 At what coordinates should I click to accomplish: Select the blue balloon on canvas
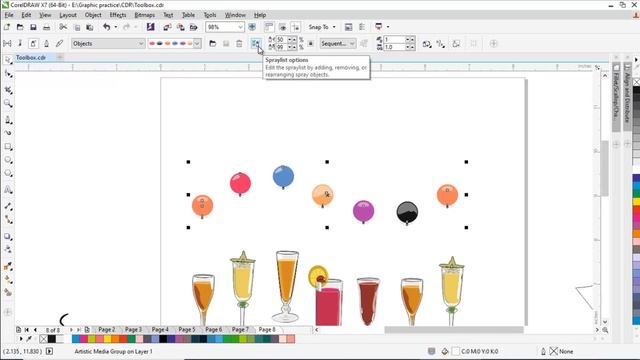point(283,177)
